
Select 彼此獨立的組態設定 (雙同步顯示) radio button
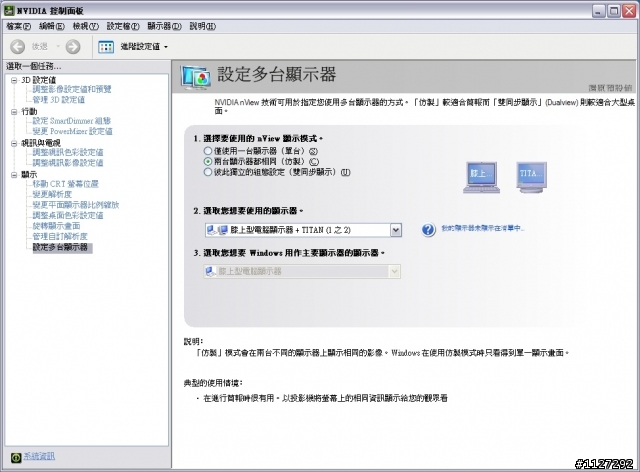208,172
